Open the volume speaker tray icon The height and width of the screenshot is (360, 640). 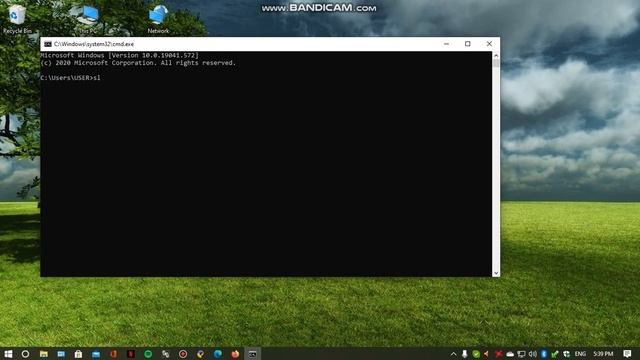(533, 354)
